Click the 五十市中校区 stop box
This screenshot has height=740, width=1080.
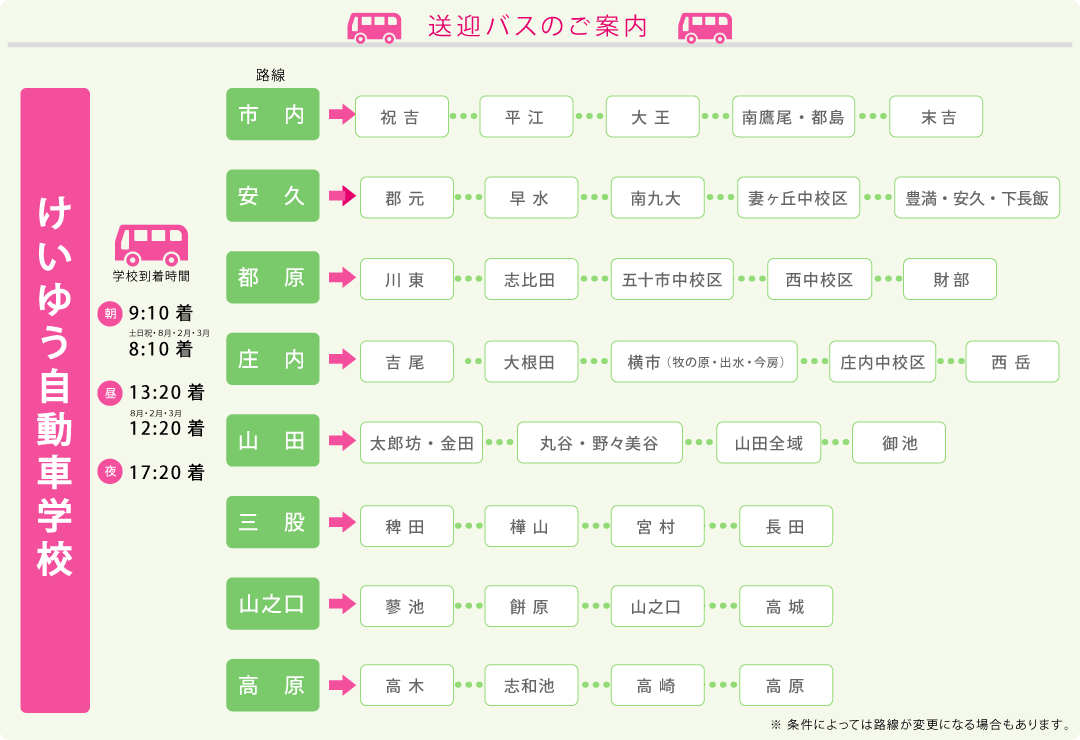672,280
